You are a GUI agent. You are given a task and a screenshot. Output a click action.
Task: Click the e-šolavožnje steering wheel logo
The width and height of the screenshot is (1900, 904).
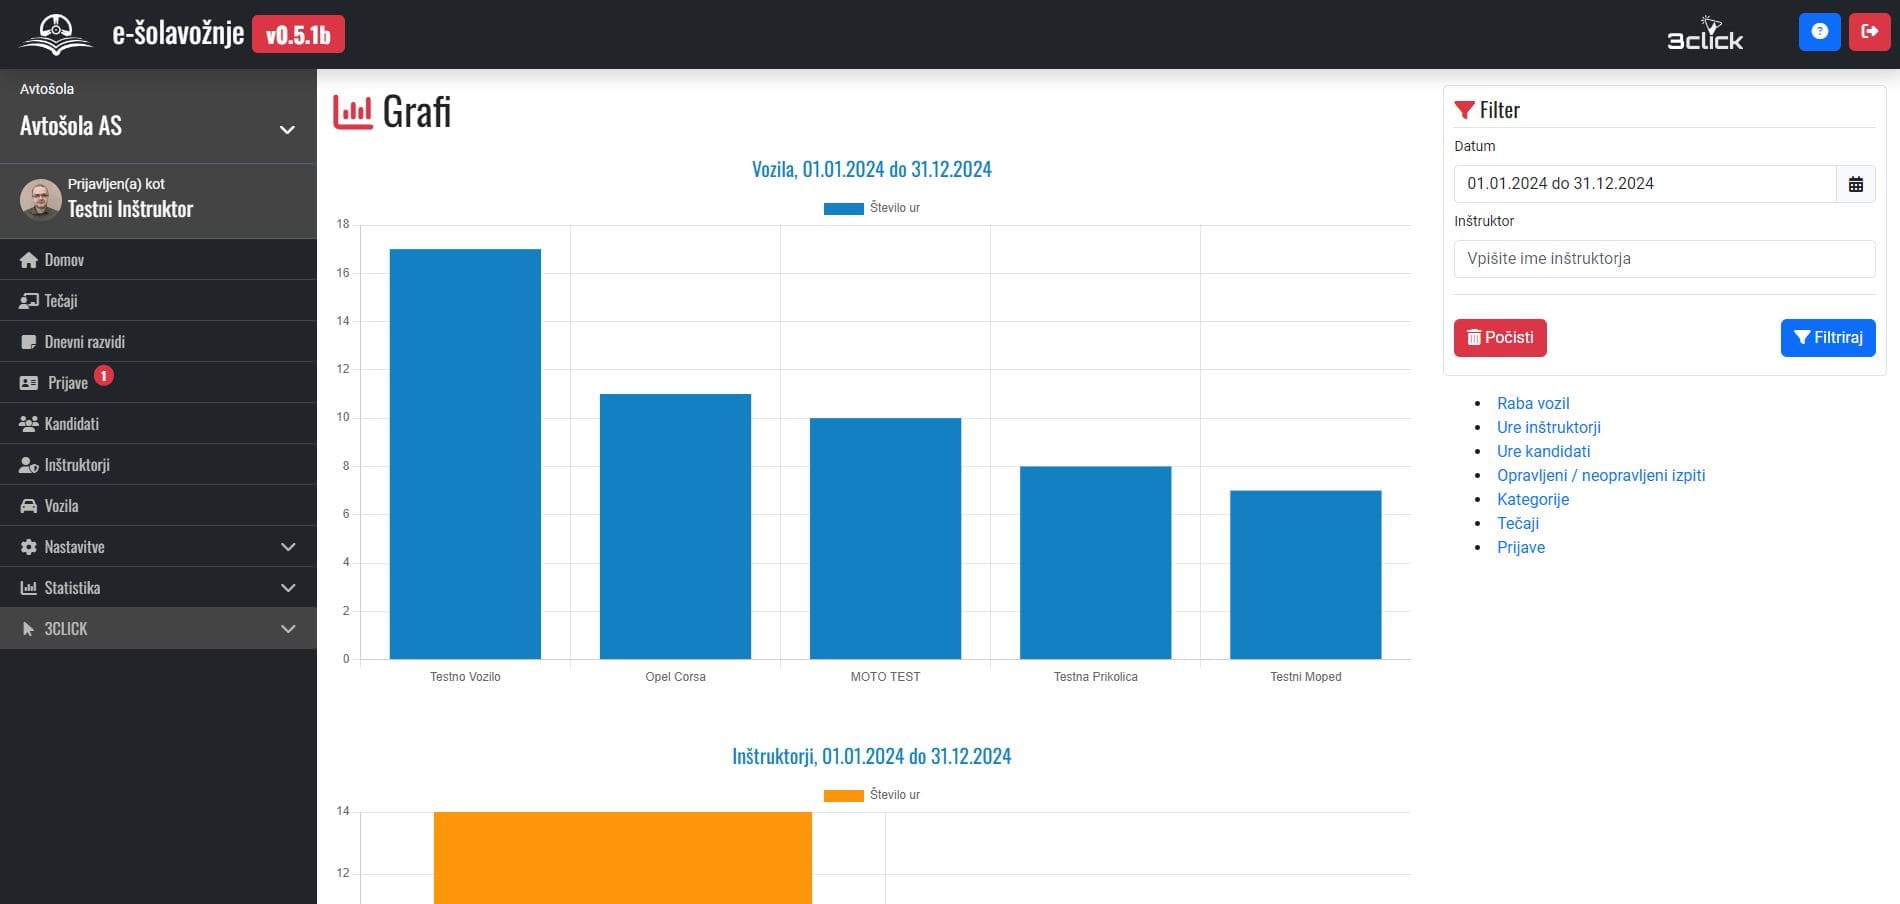[56, 34]
